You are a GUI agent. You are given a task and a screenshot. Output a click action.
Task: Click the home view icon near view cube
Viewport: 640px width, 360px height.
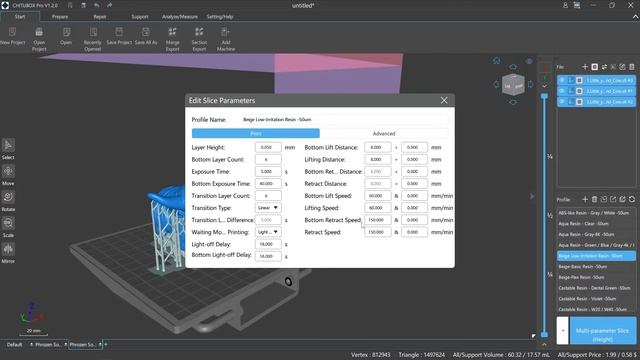(x=496, y=61)
